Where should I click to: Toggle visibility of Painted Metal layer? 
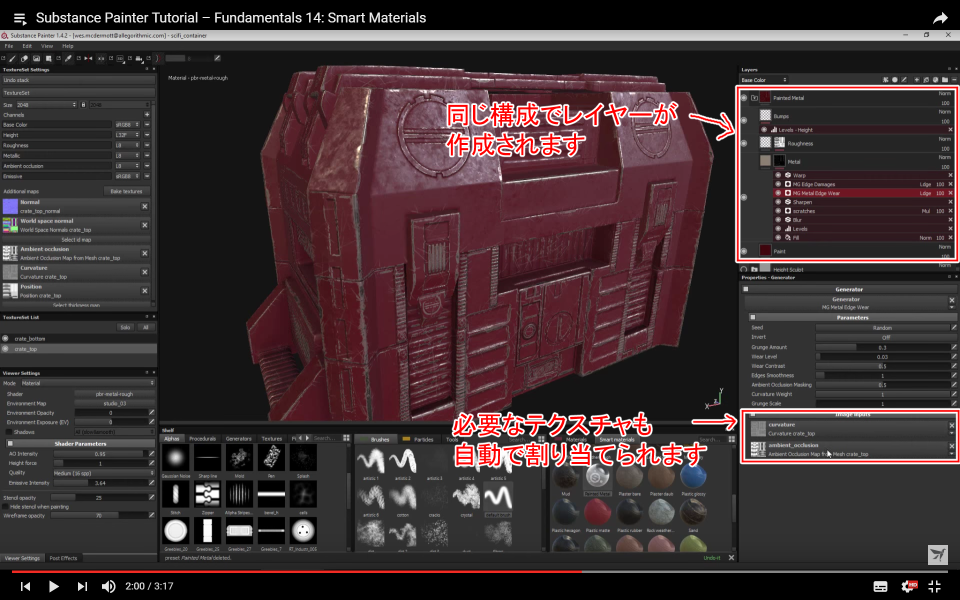[x=744, y=98]
